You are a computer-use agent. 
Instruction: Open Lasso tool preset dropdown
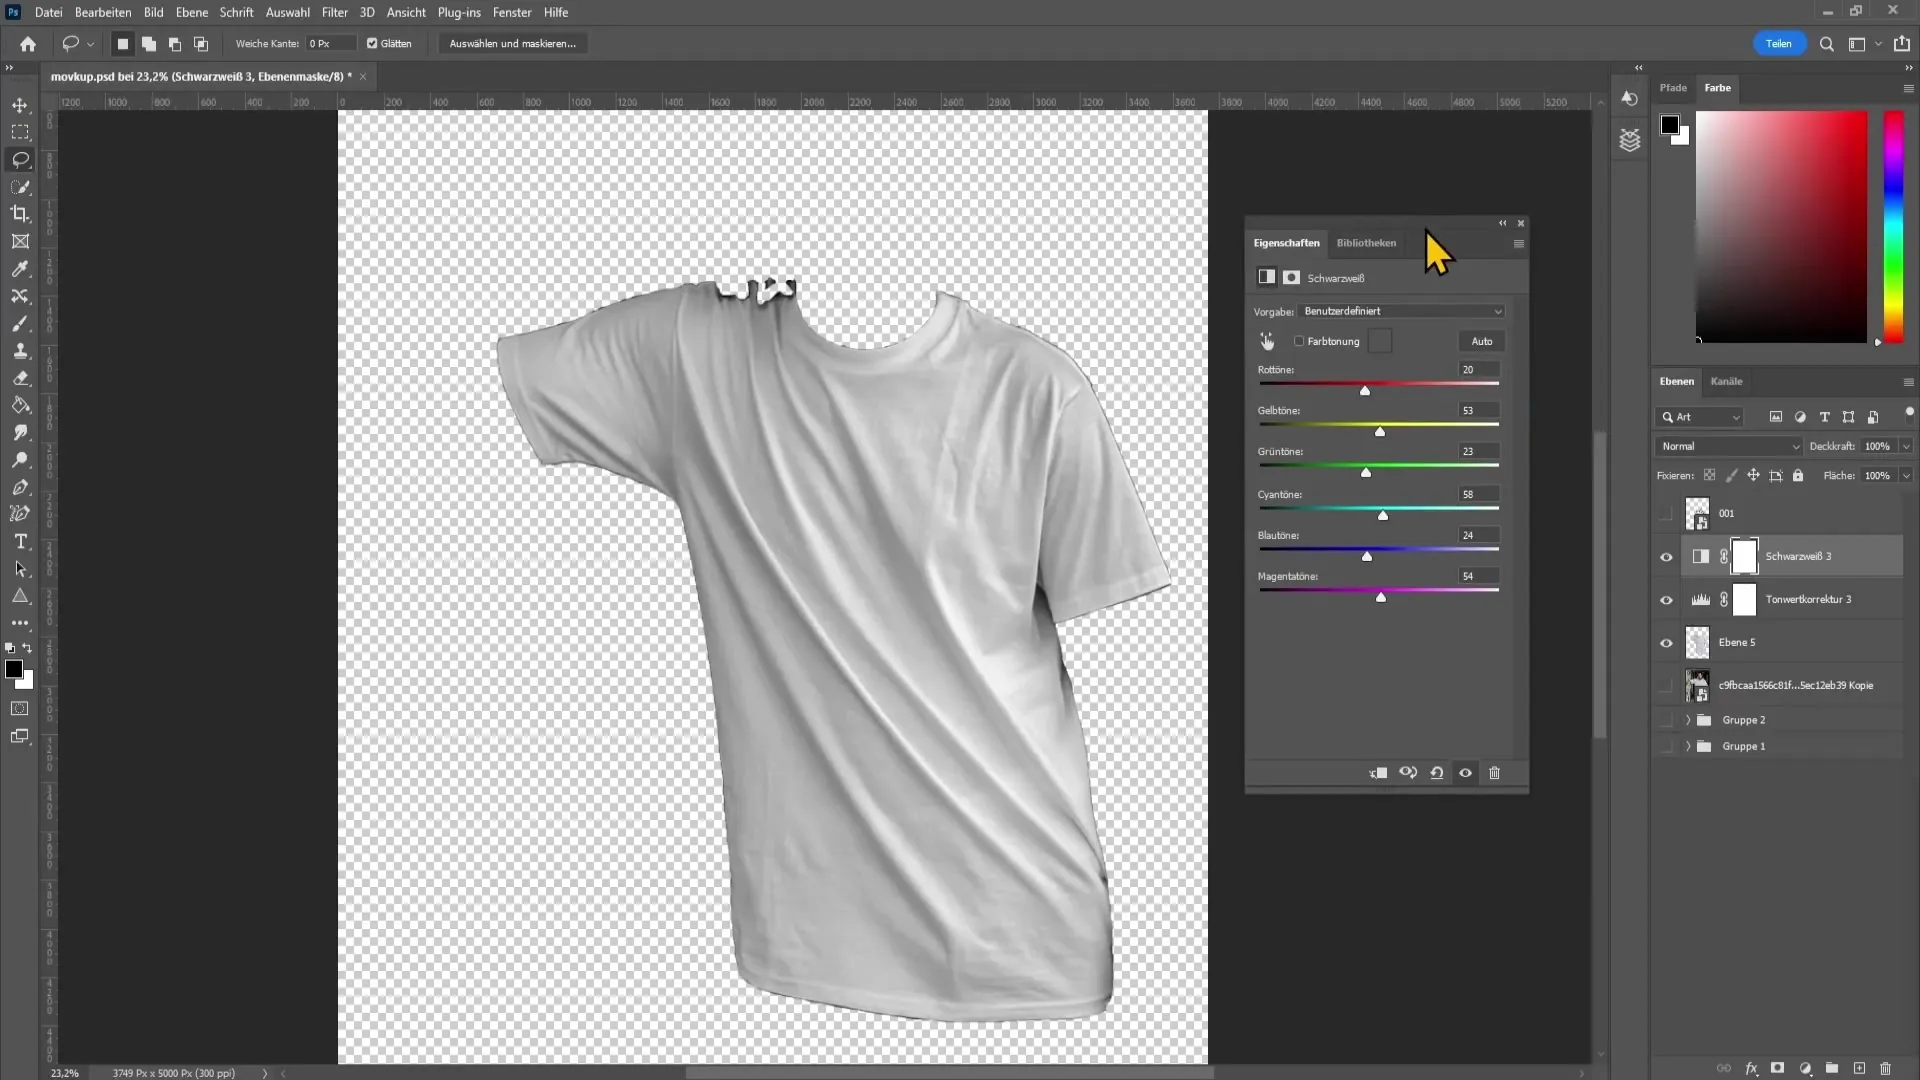tap(90, 44)
